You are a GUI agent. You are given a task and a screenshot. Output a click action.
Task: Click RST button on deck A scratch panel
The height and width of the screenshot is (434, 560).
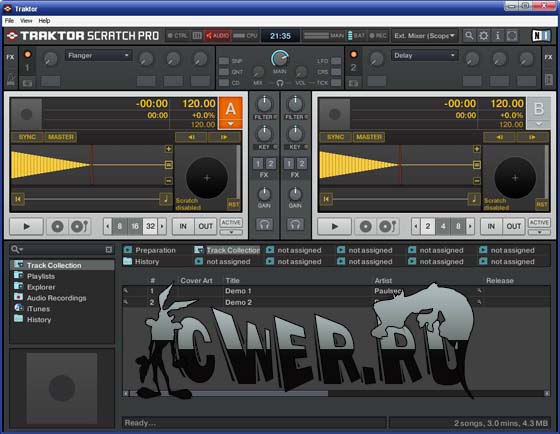point(233,204)
